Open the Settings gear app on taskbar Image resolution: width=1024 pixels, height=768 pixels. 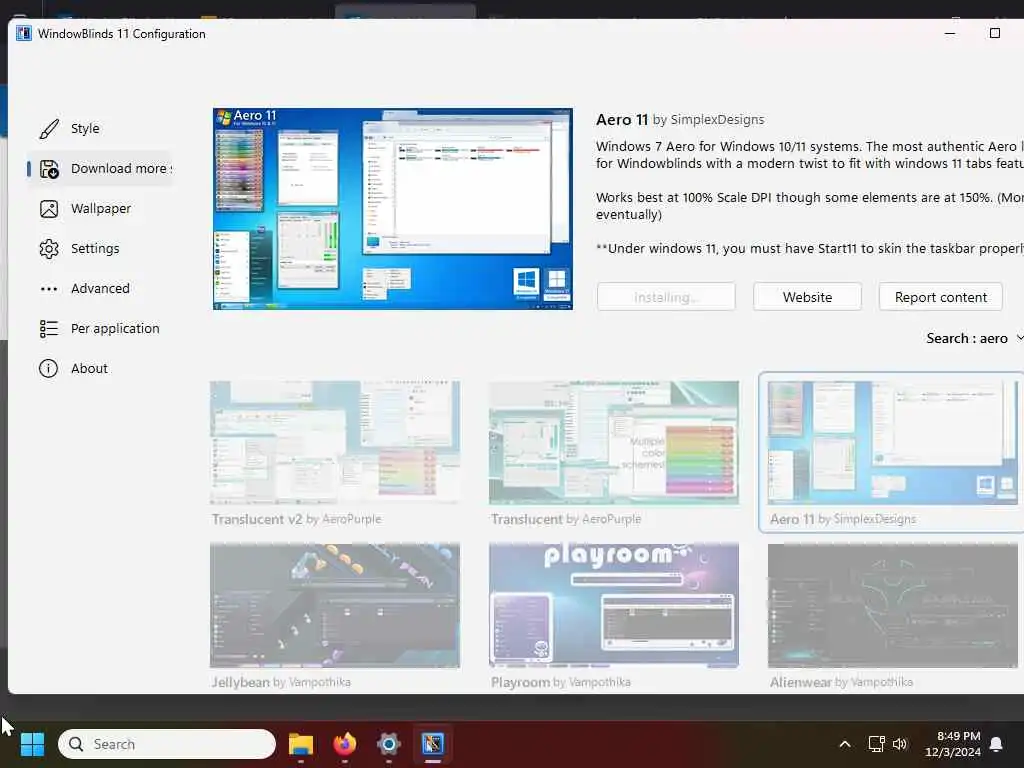(389, 744)
